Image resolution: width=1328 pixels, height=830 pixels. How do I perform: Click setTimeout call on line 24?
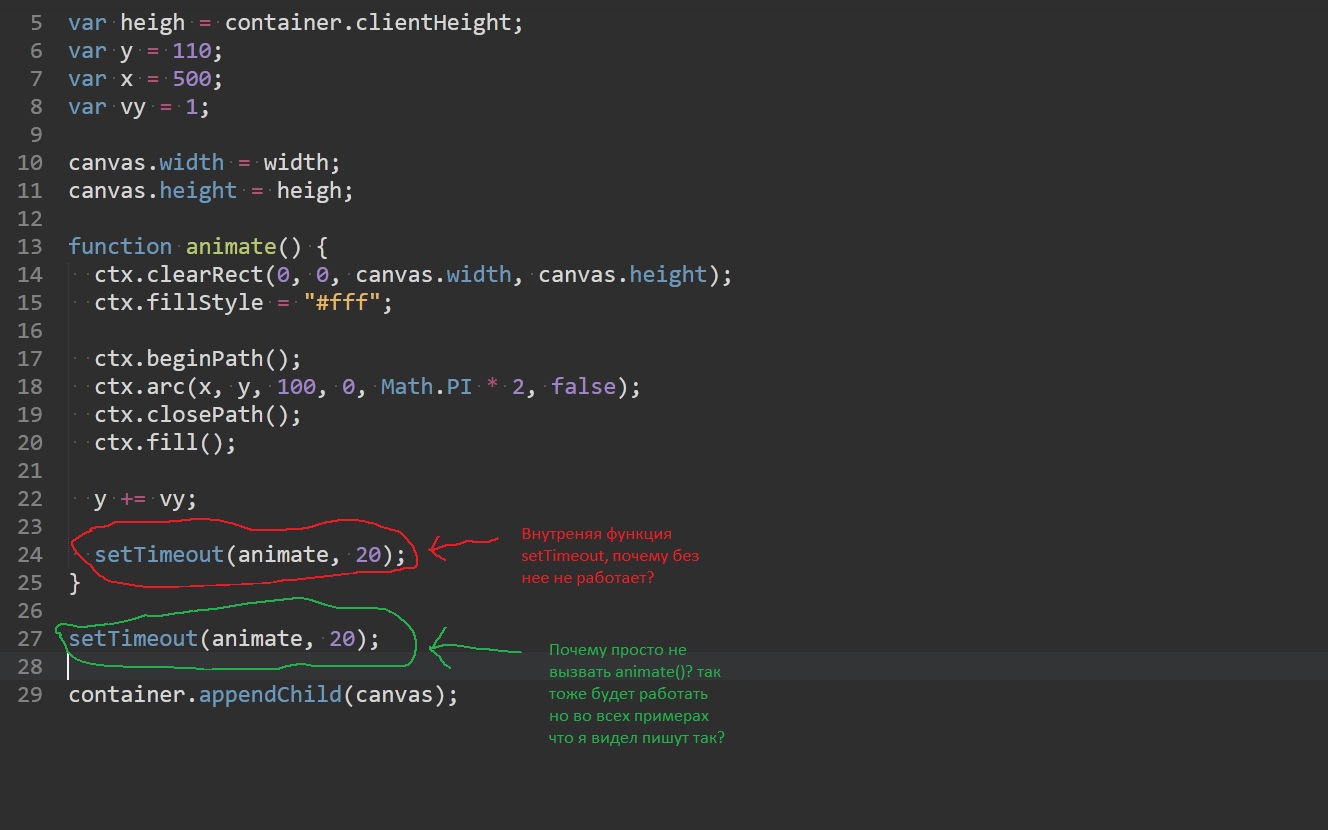[x=251, y=555]
